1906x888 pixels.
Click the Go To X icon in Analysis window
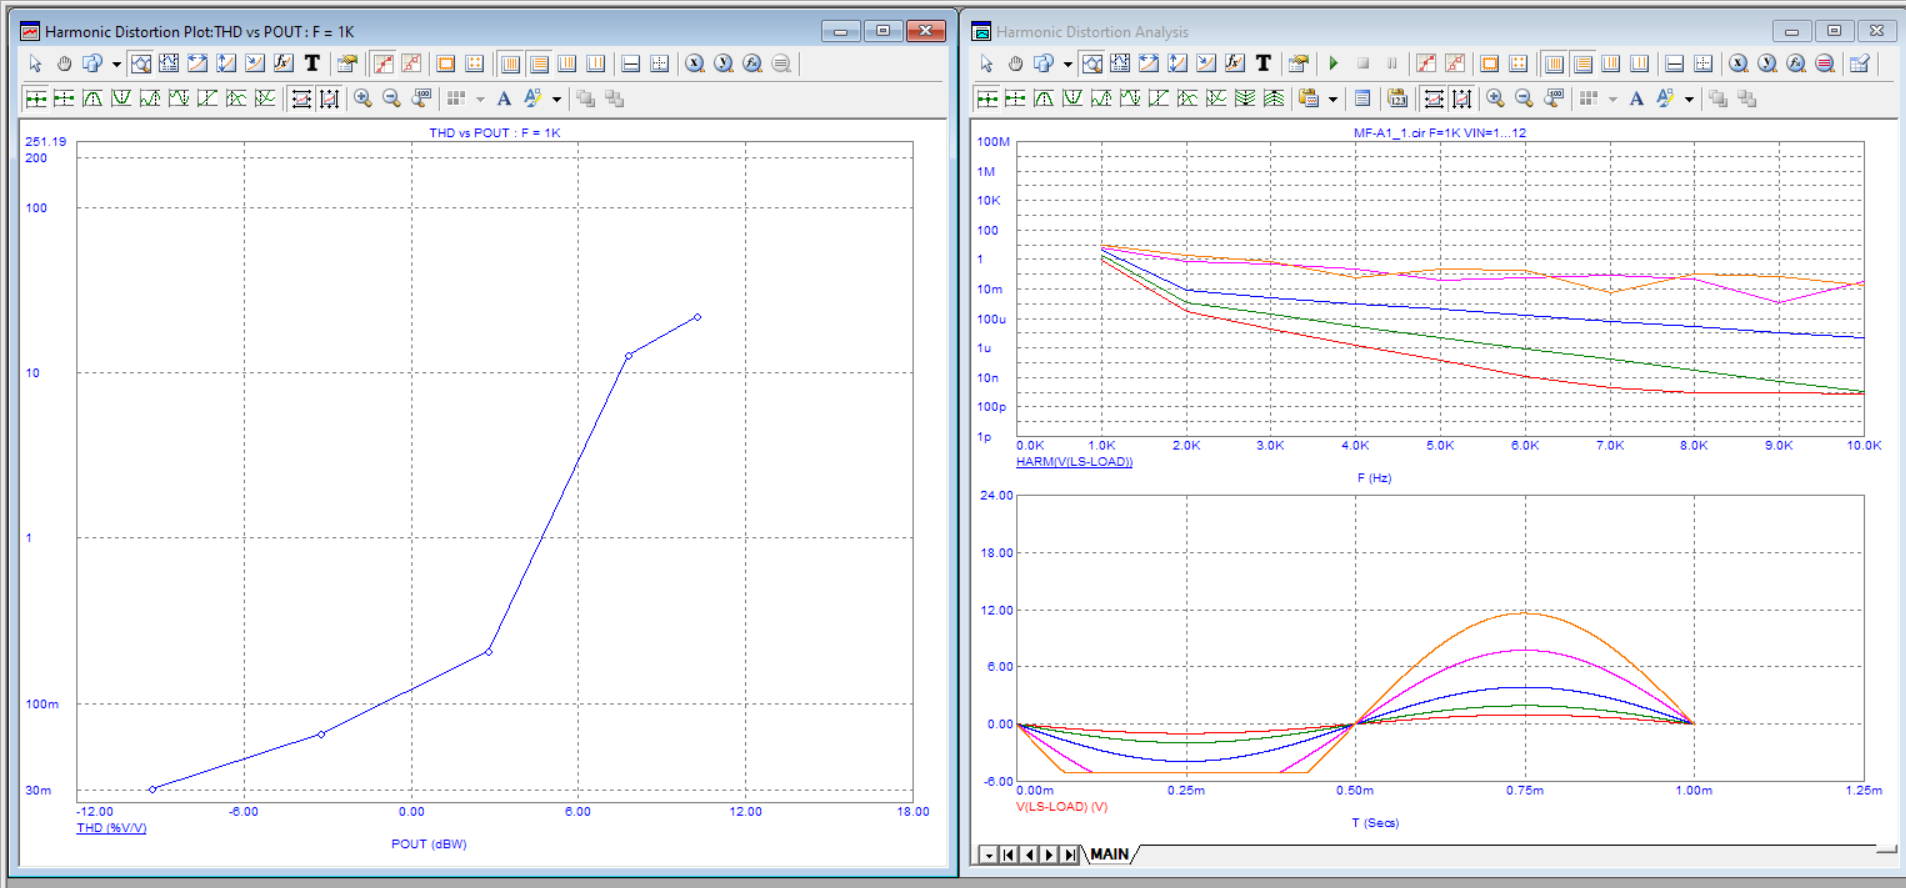1738,64
